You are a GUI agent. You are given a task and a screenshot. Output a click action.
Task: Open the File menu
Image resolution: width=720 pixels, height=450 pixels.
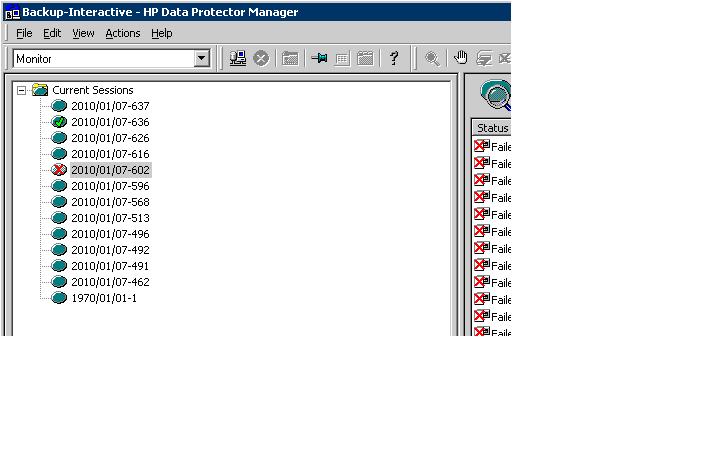tap(24, 33)
